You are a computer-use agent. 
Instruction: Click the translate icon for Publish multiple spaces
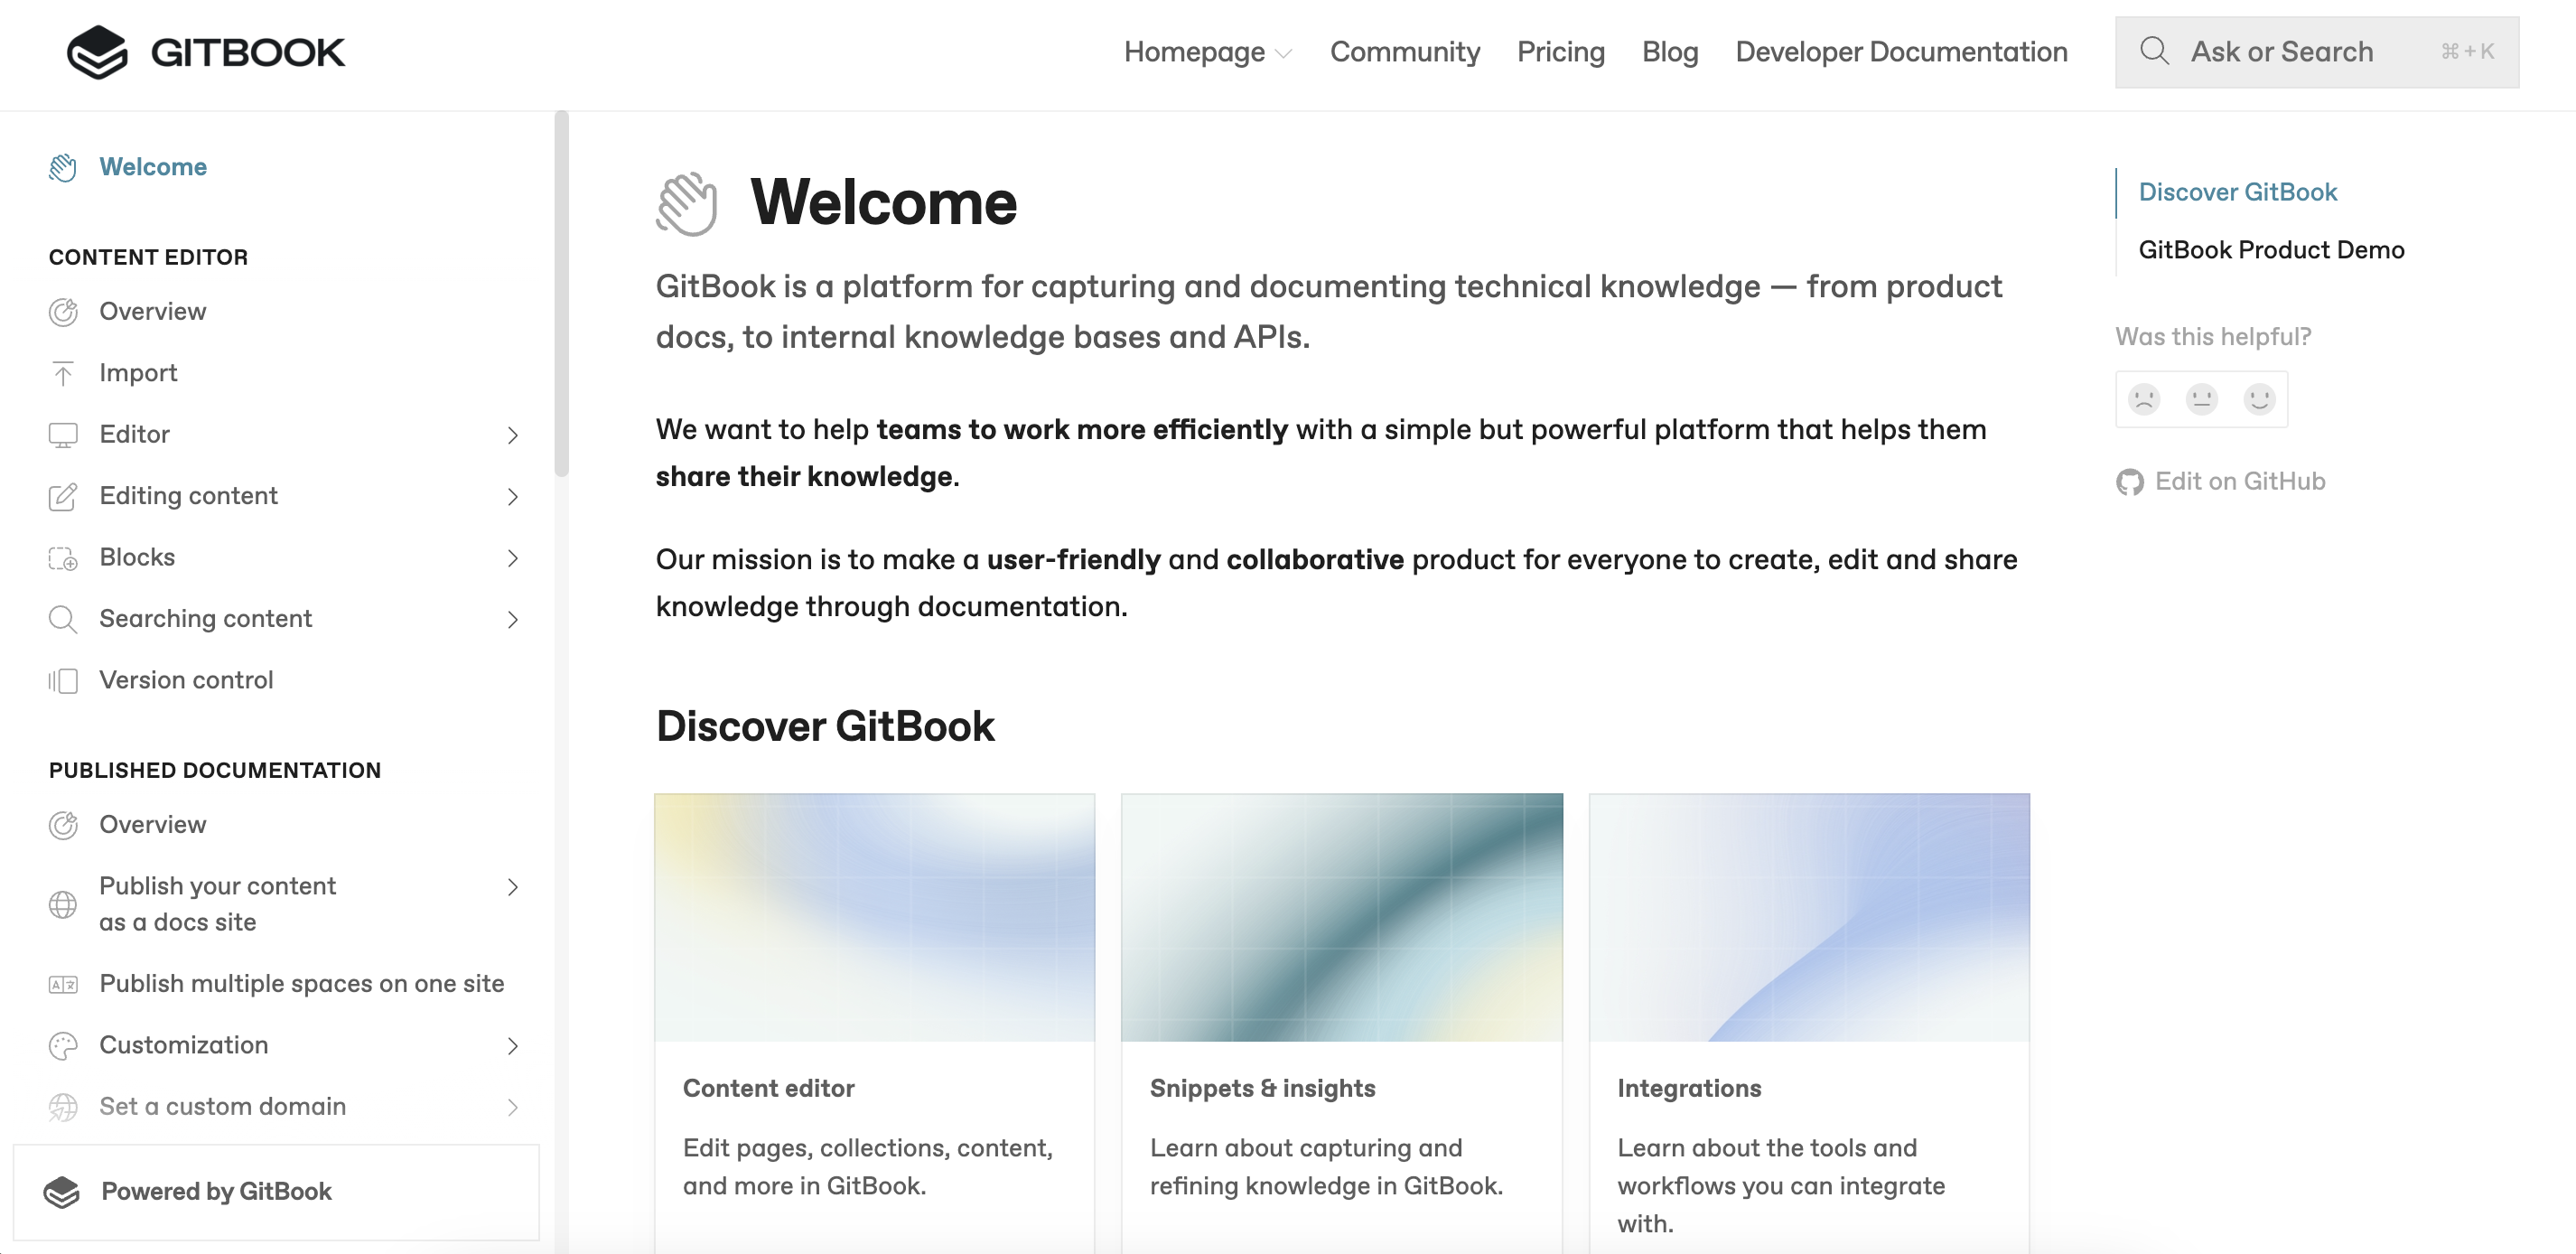click(63, 984)
